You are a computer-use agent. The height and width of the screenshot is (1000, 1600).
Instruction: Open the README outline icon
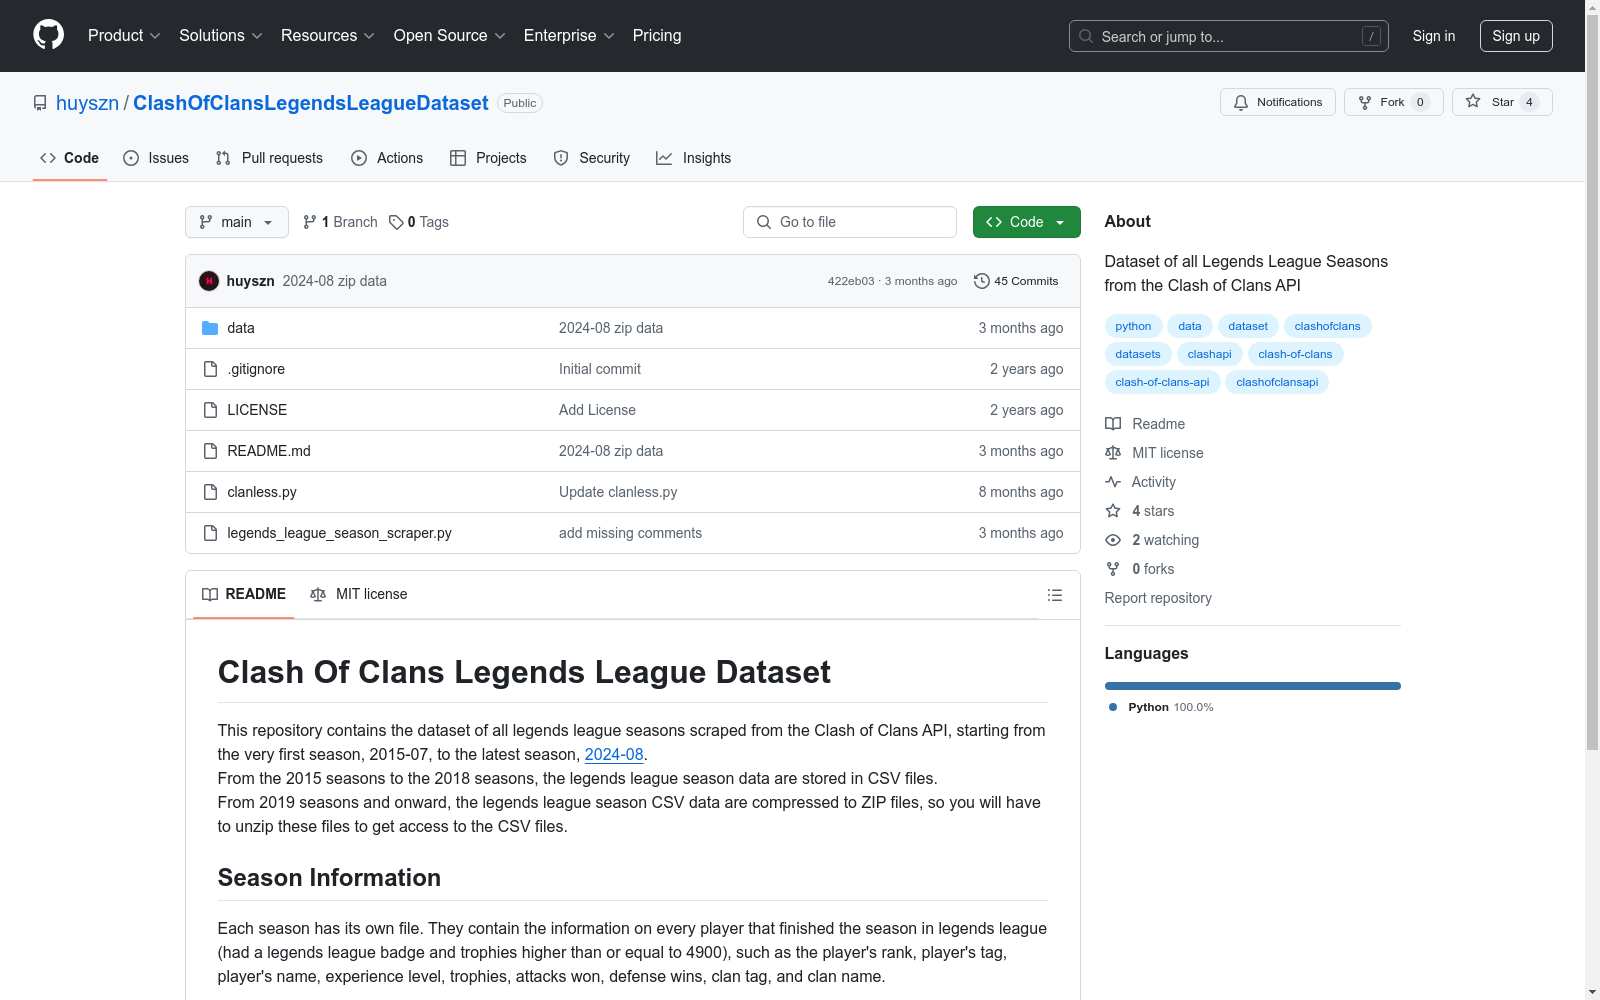click(1054, 595)
